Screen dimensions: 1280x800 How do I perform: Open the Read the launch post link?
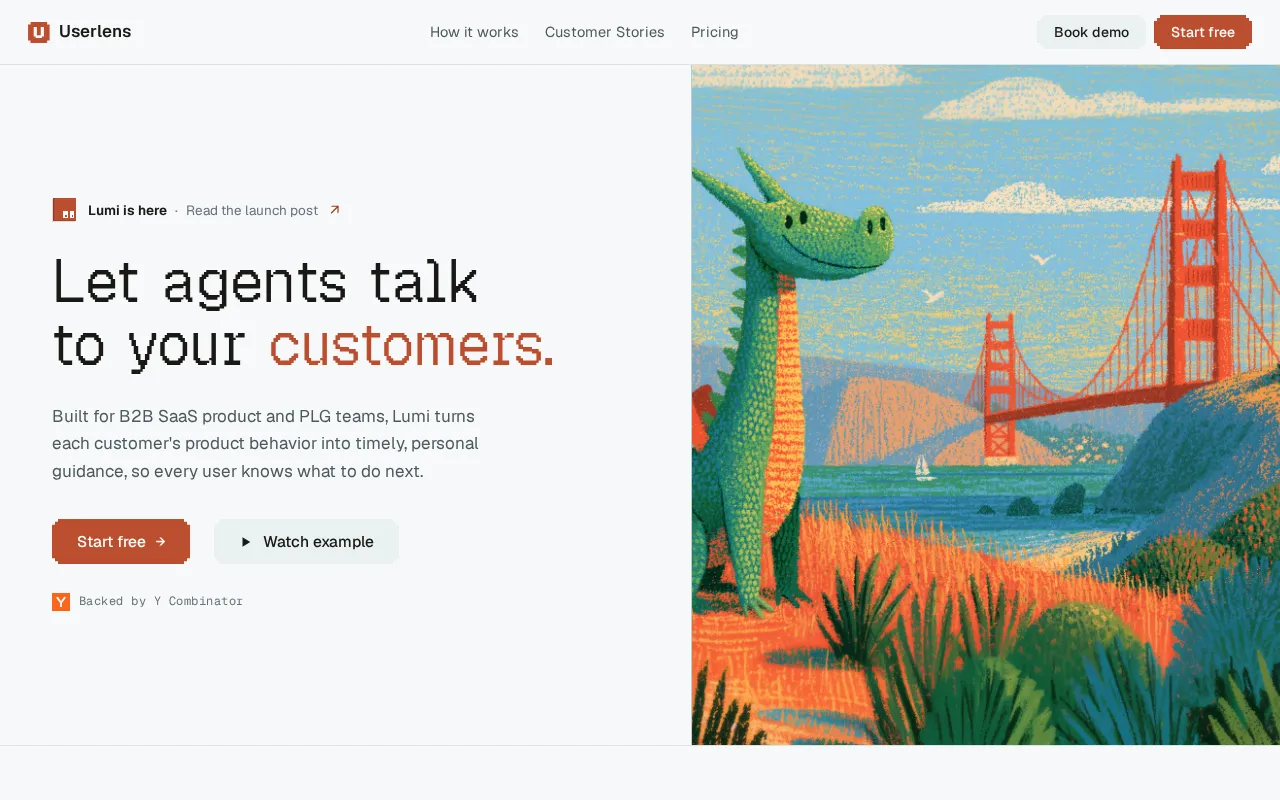point(252,210)
